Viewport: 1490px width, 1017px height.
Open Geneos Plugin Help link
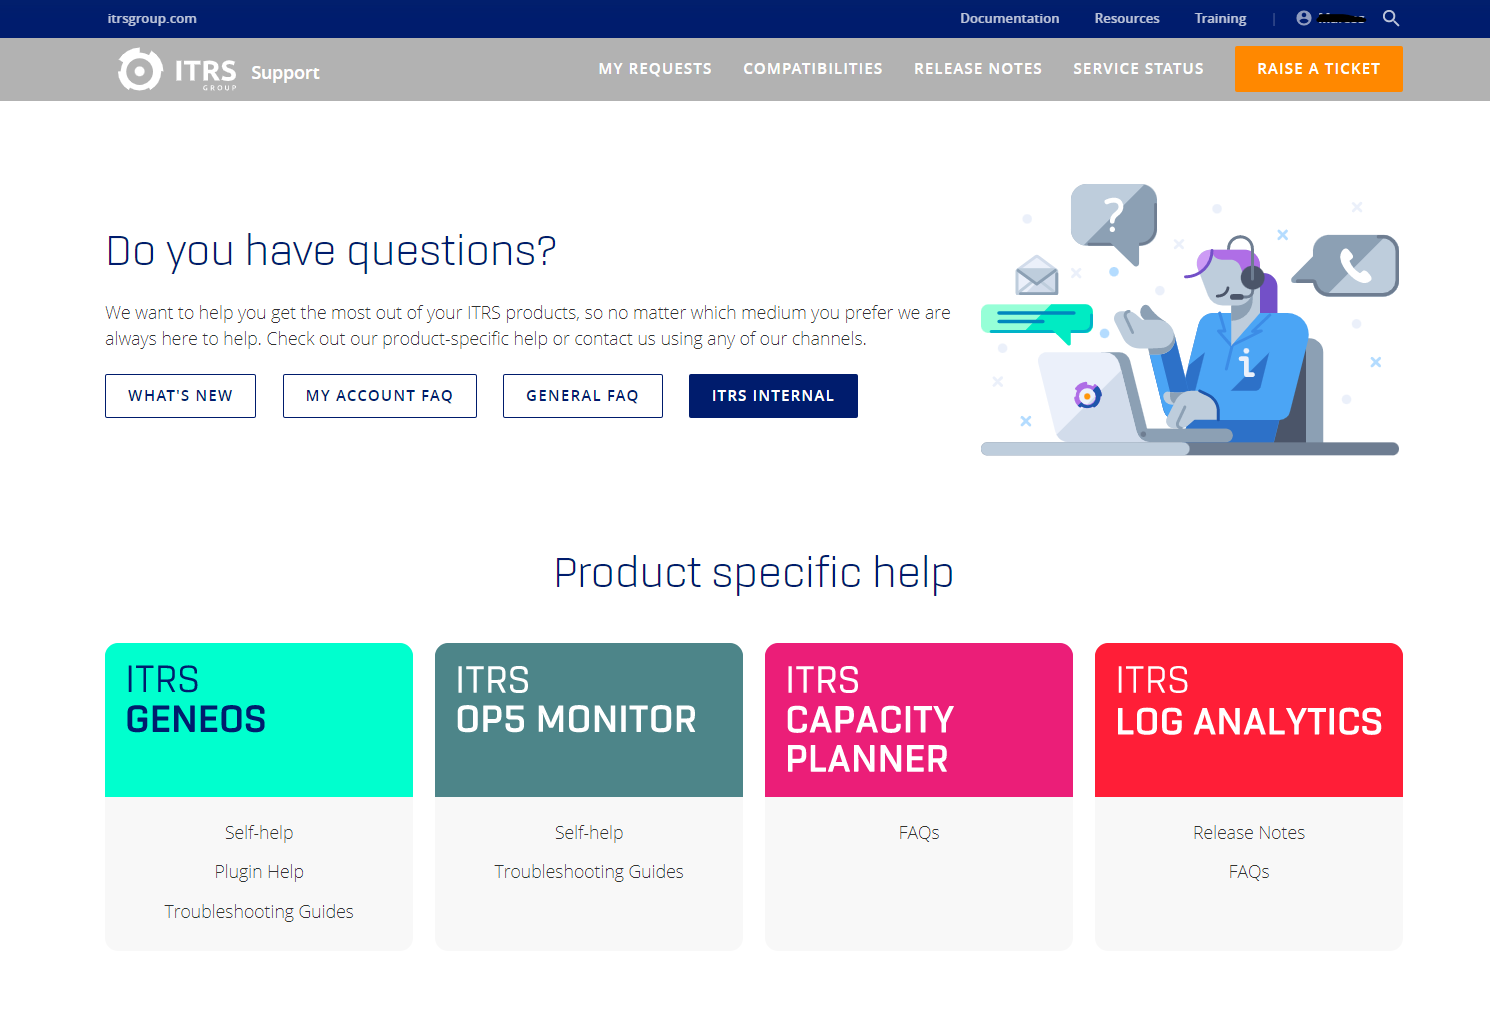(259, 872)
